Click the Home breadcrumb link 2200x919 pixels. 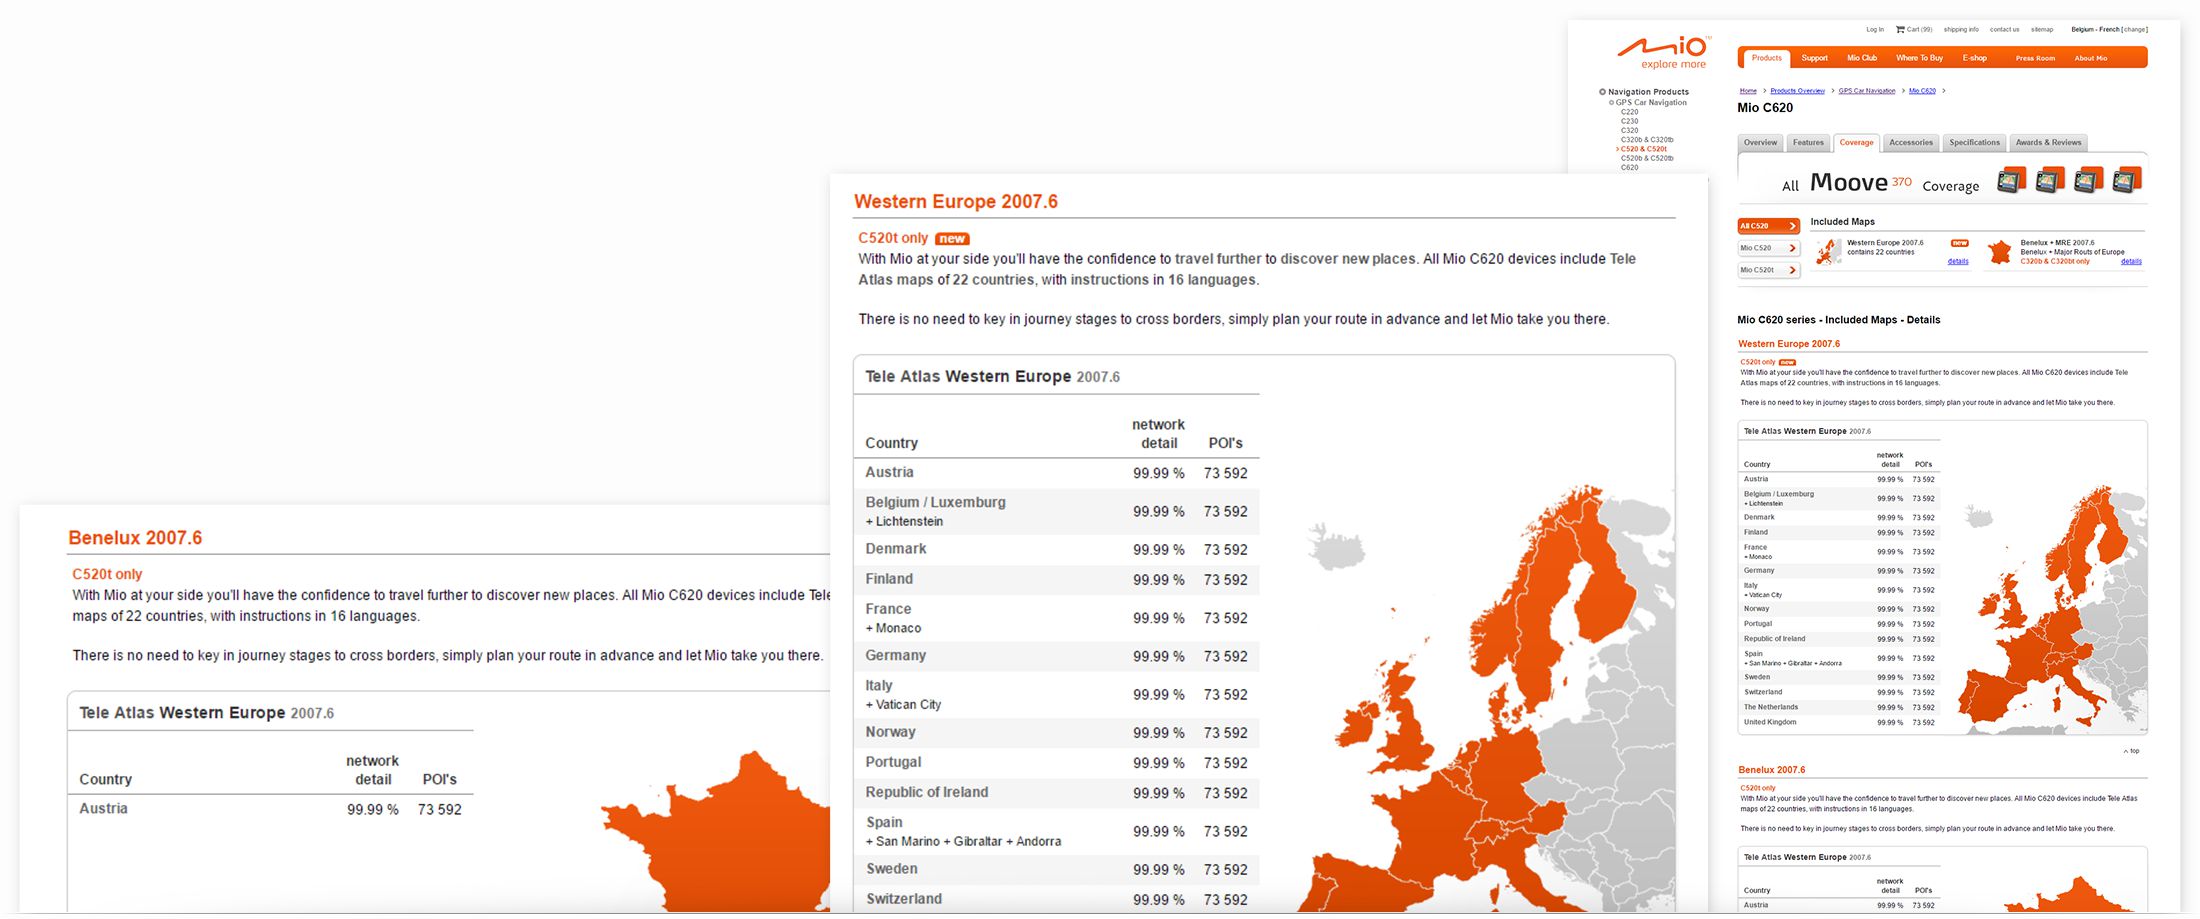pos(1748,91)
